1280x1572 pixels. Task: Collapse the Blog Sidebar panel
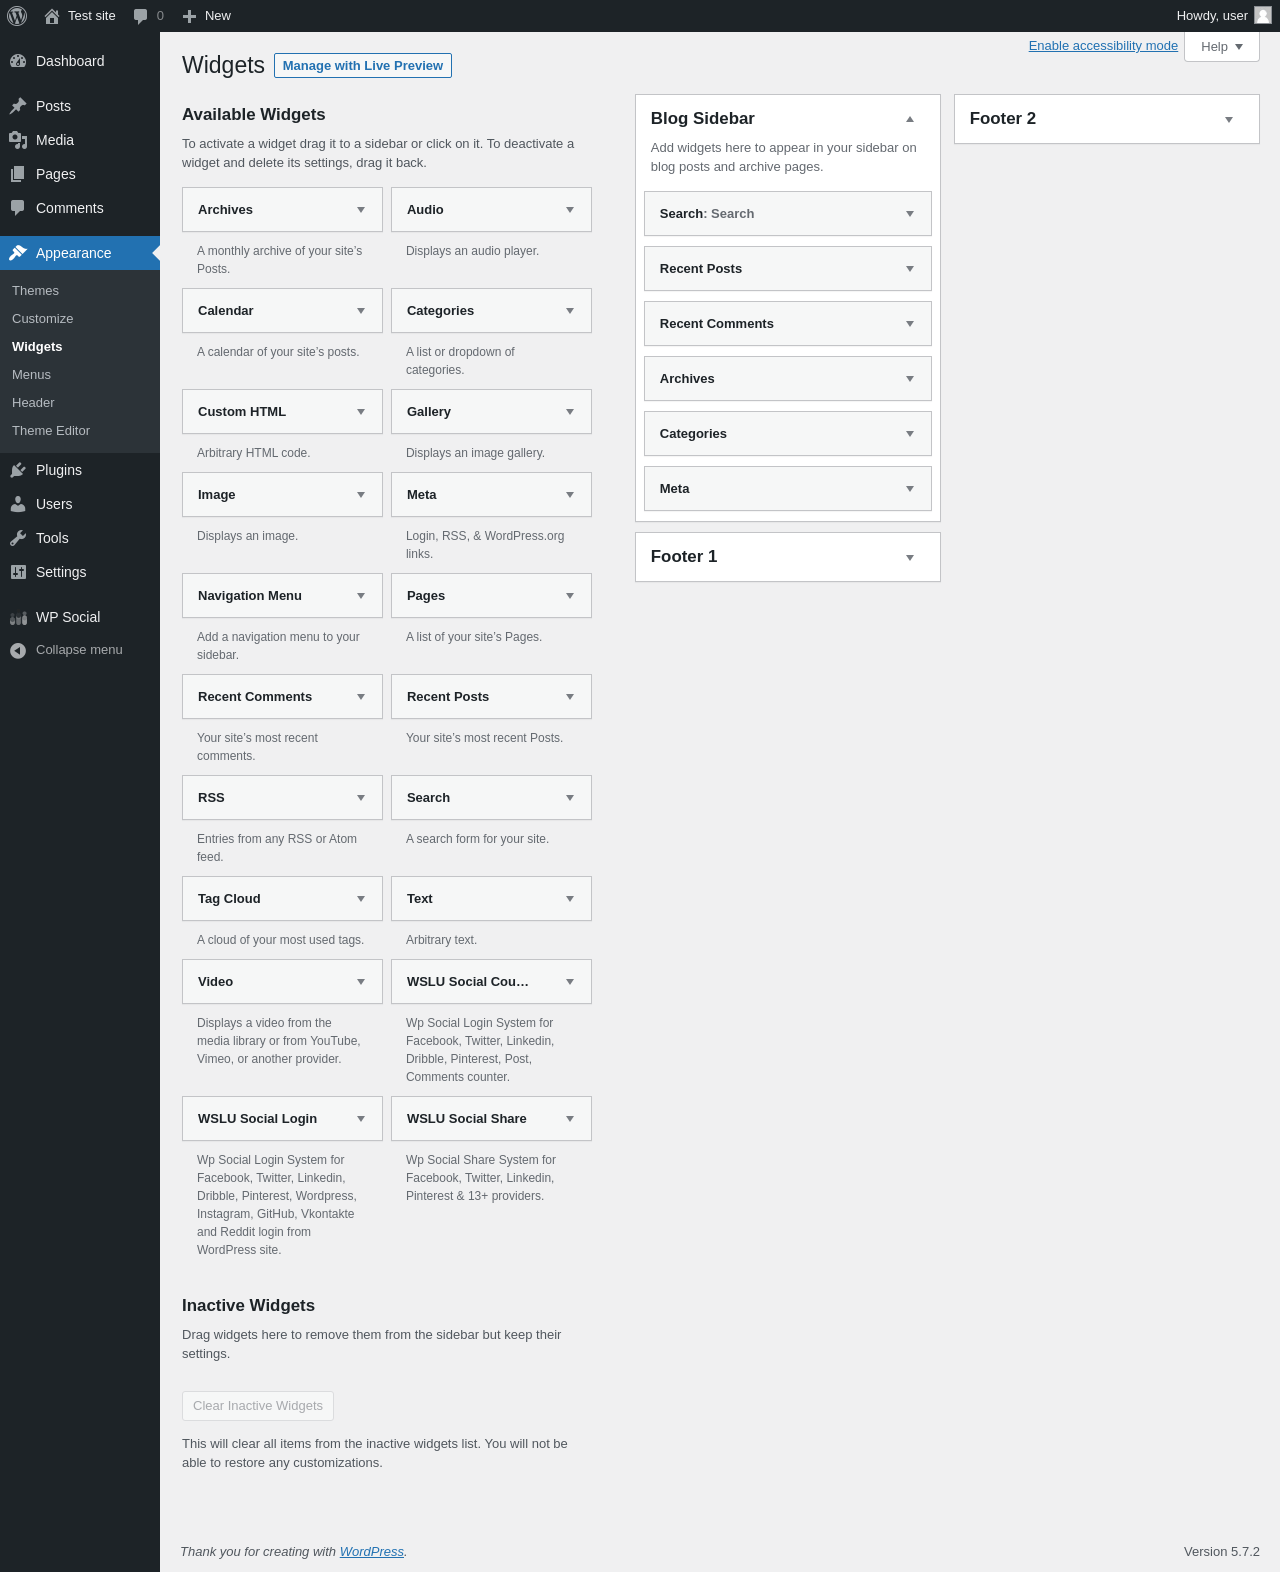910,119
